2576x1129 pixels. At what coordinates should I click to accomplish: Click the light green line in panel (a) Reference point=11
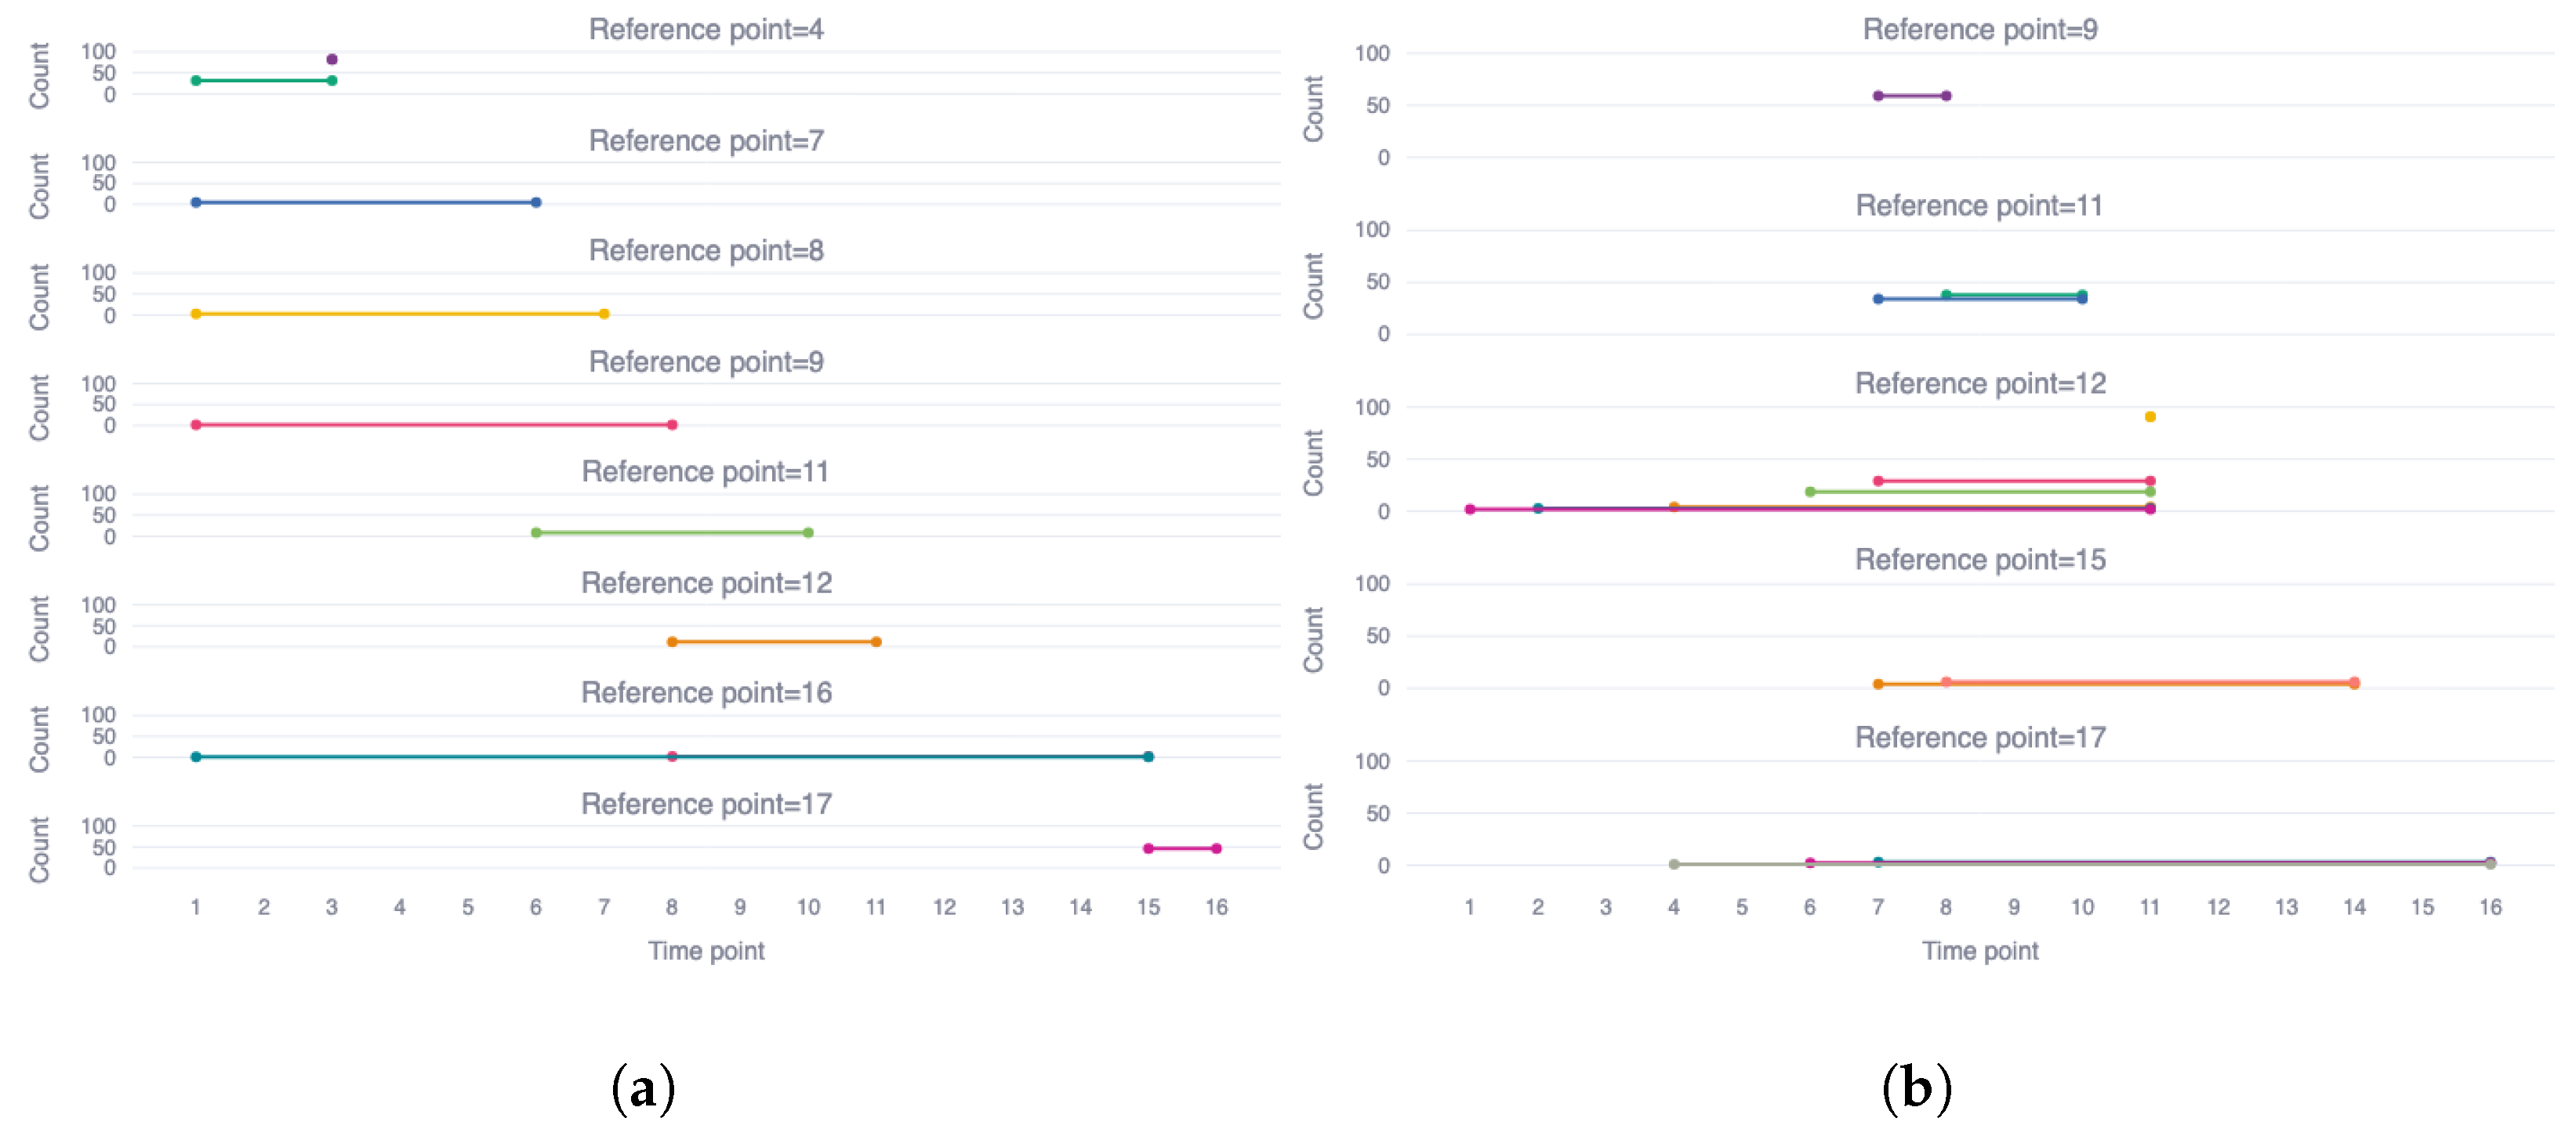pyautogui.click(x=672, y=533)
